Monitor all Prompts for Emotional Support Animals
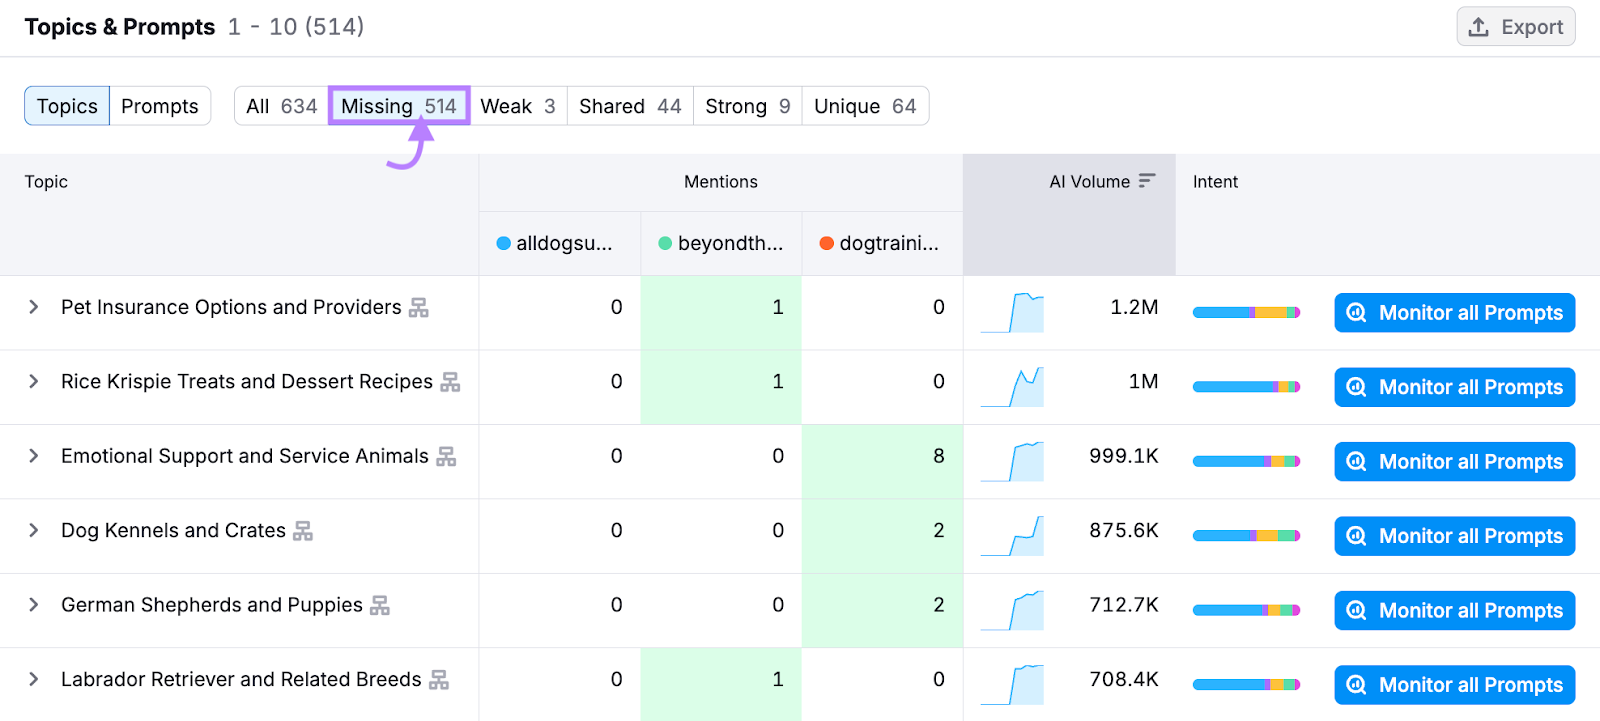Image resolution: width=1600 pixels, height=721 pixels. (1455, 462)
